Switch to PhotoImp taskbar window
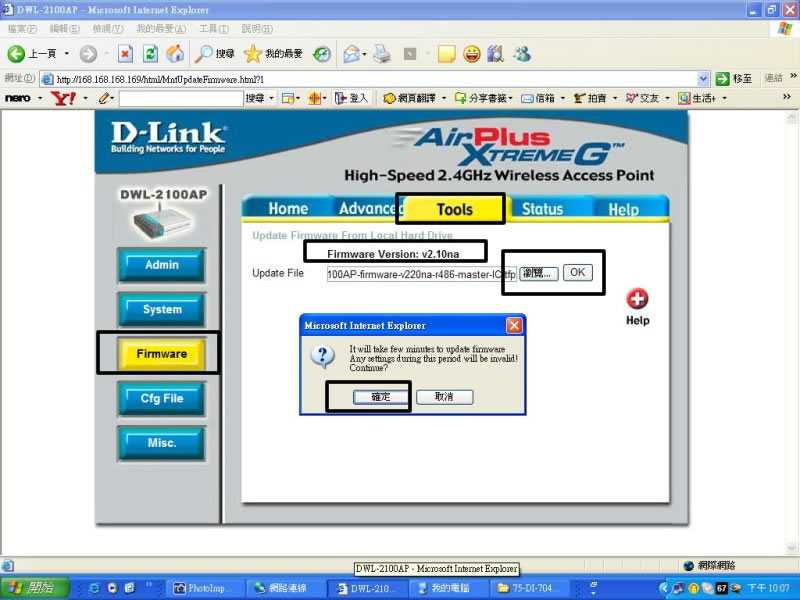This screenshot has height=600, width=800. coord(203,588)
